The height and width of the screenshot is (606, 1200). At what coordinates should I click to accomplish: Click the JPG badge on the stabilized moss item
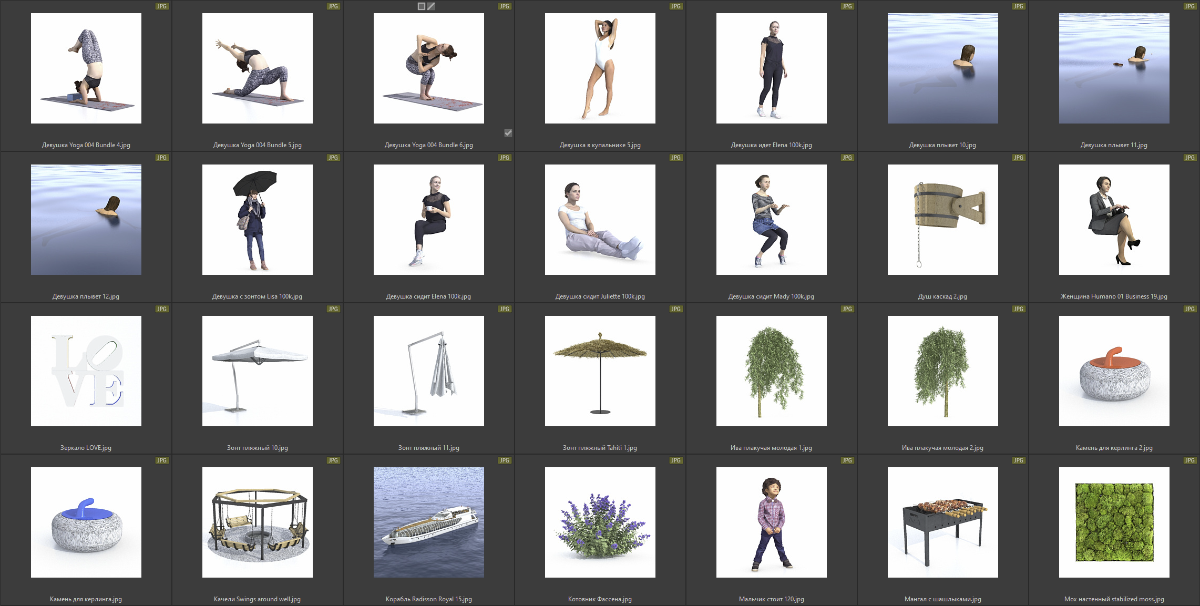tap(1190, 461)
